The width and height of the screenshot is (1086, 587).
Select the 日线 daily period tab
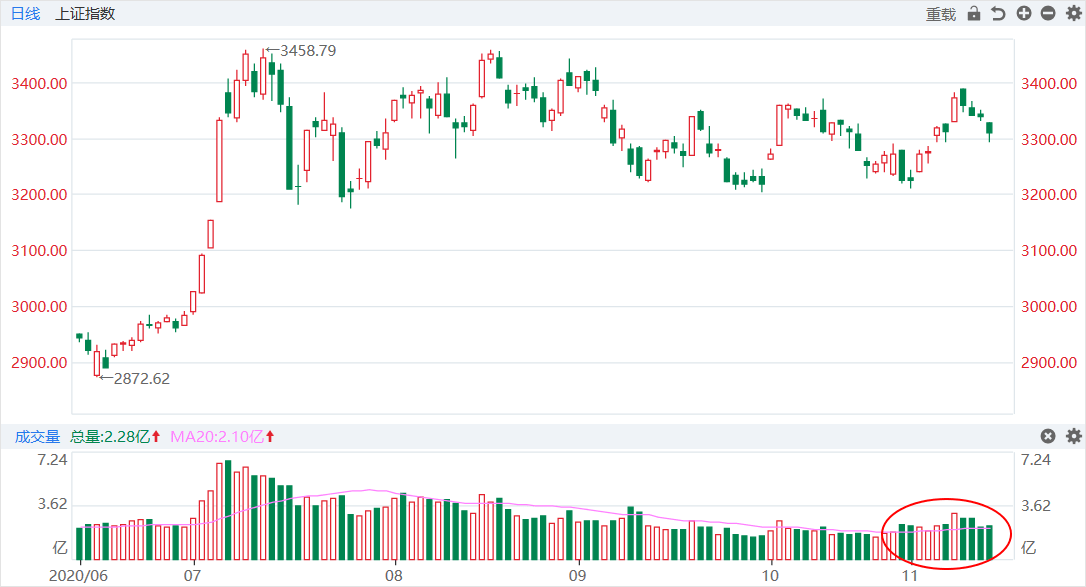coord(25,14)
